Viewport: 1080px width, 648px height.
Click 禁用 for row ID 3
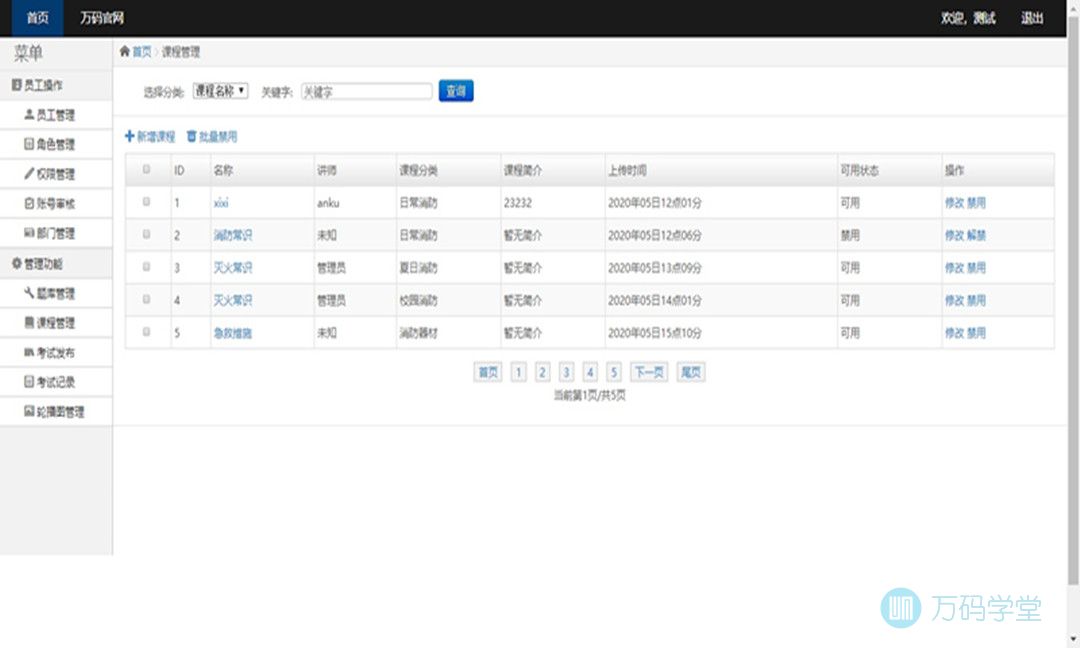click(x=976, y=268)
